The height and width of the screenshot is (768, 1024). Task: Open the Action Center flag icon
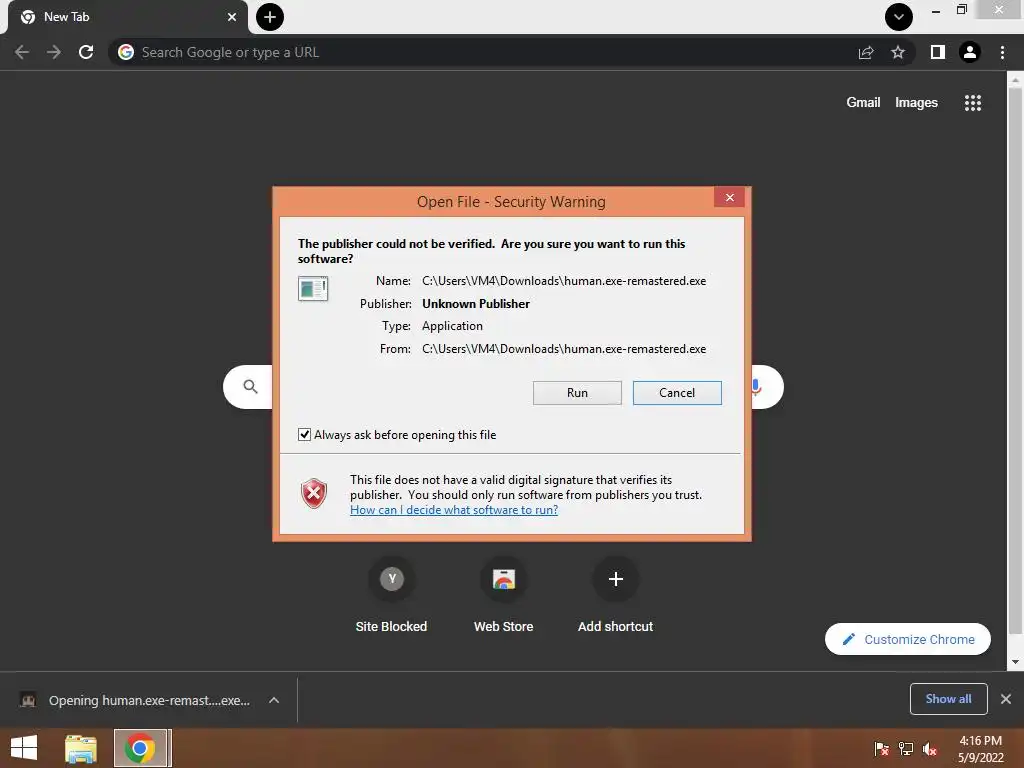[x=881, y=749]
